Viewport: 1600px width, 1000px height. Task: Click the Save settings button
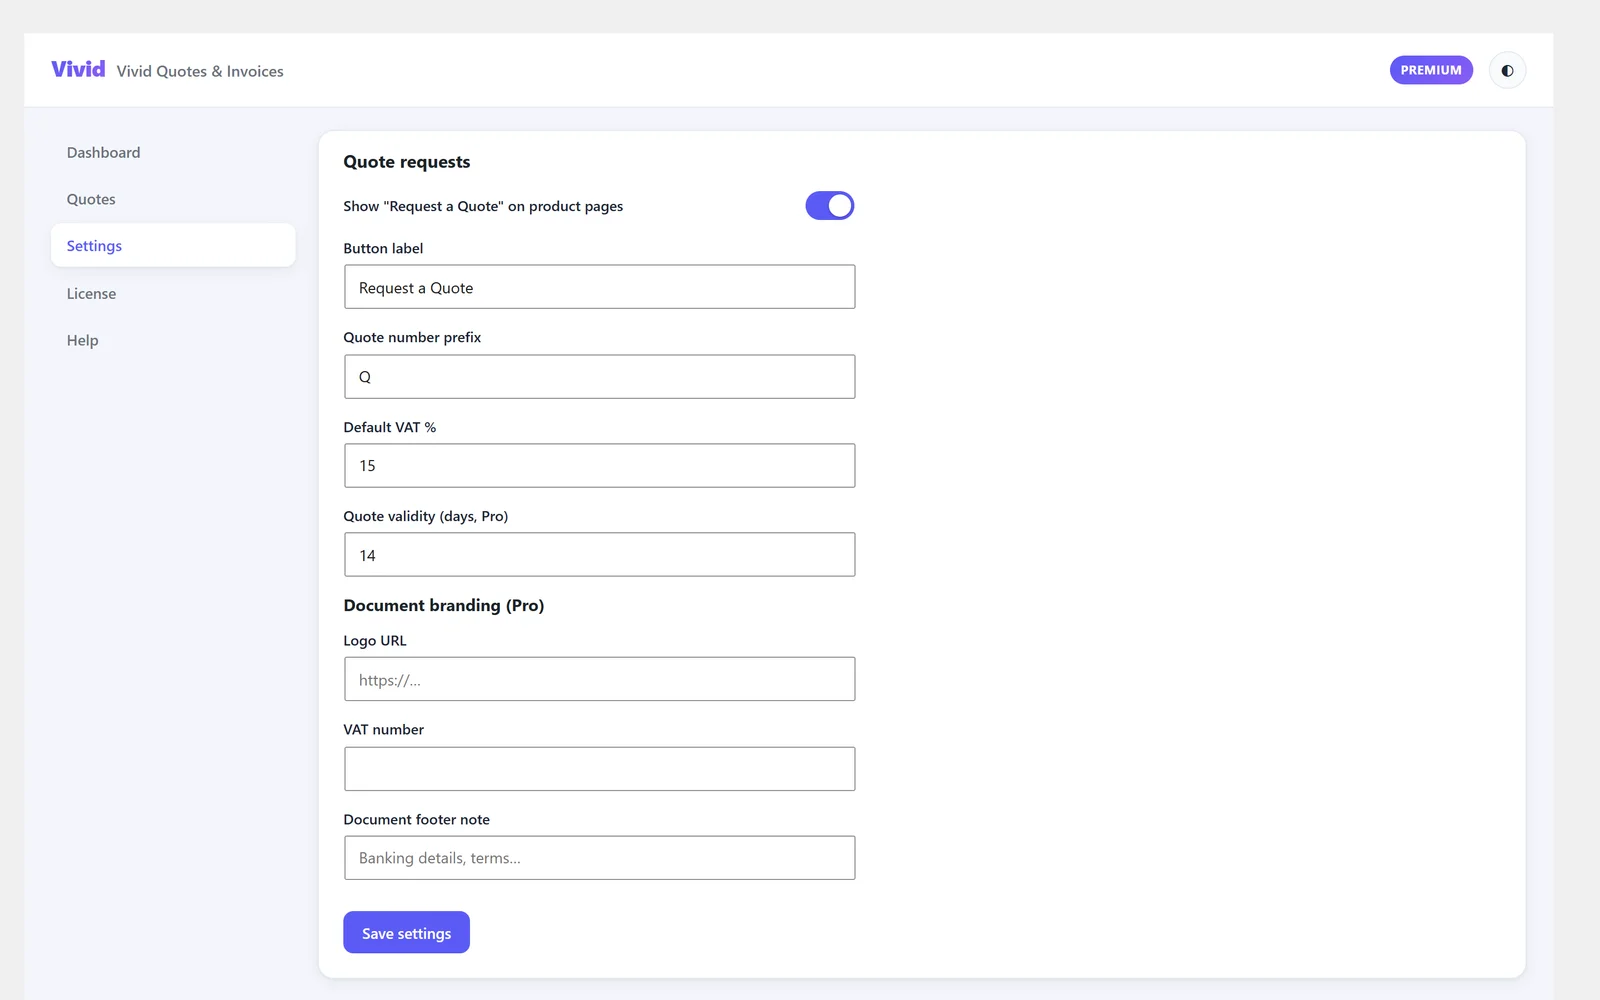click(x=406, y=932)
